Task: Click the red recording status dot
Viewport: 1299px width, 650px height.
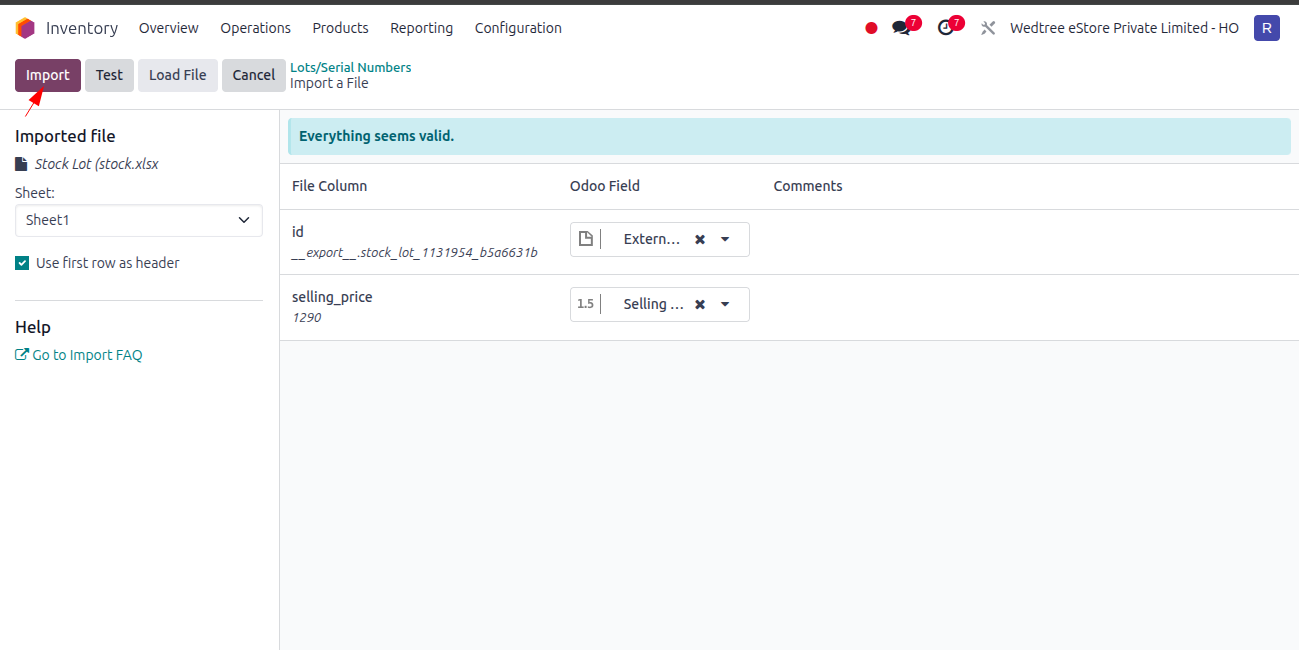Action: (x=871, y=28)
